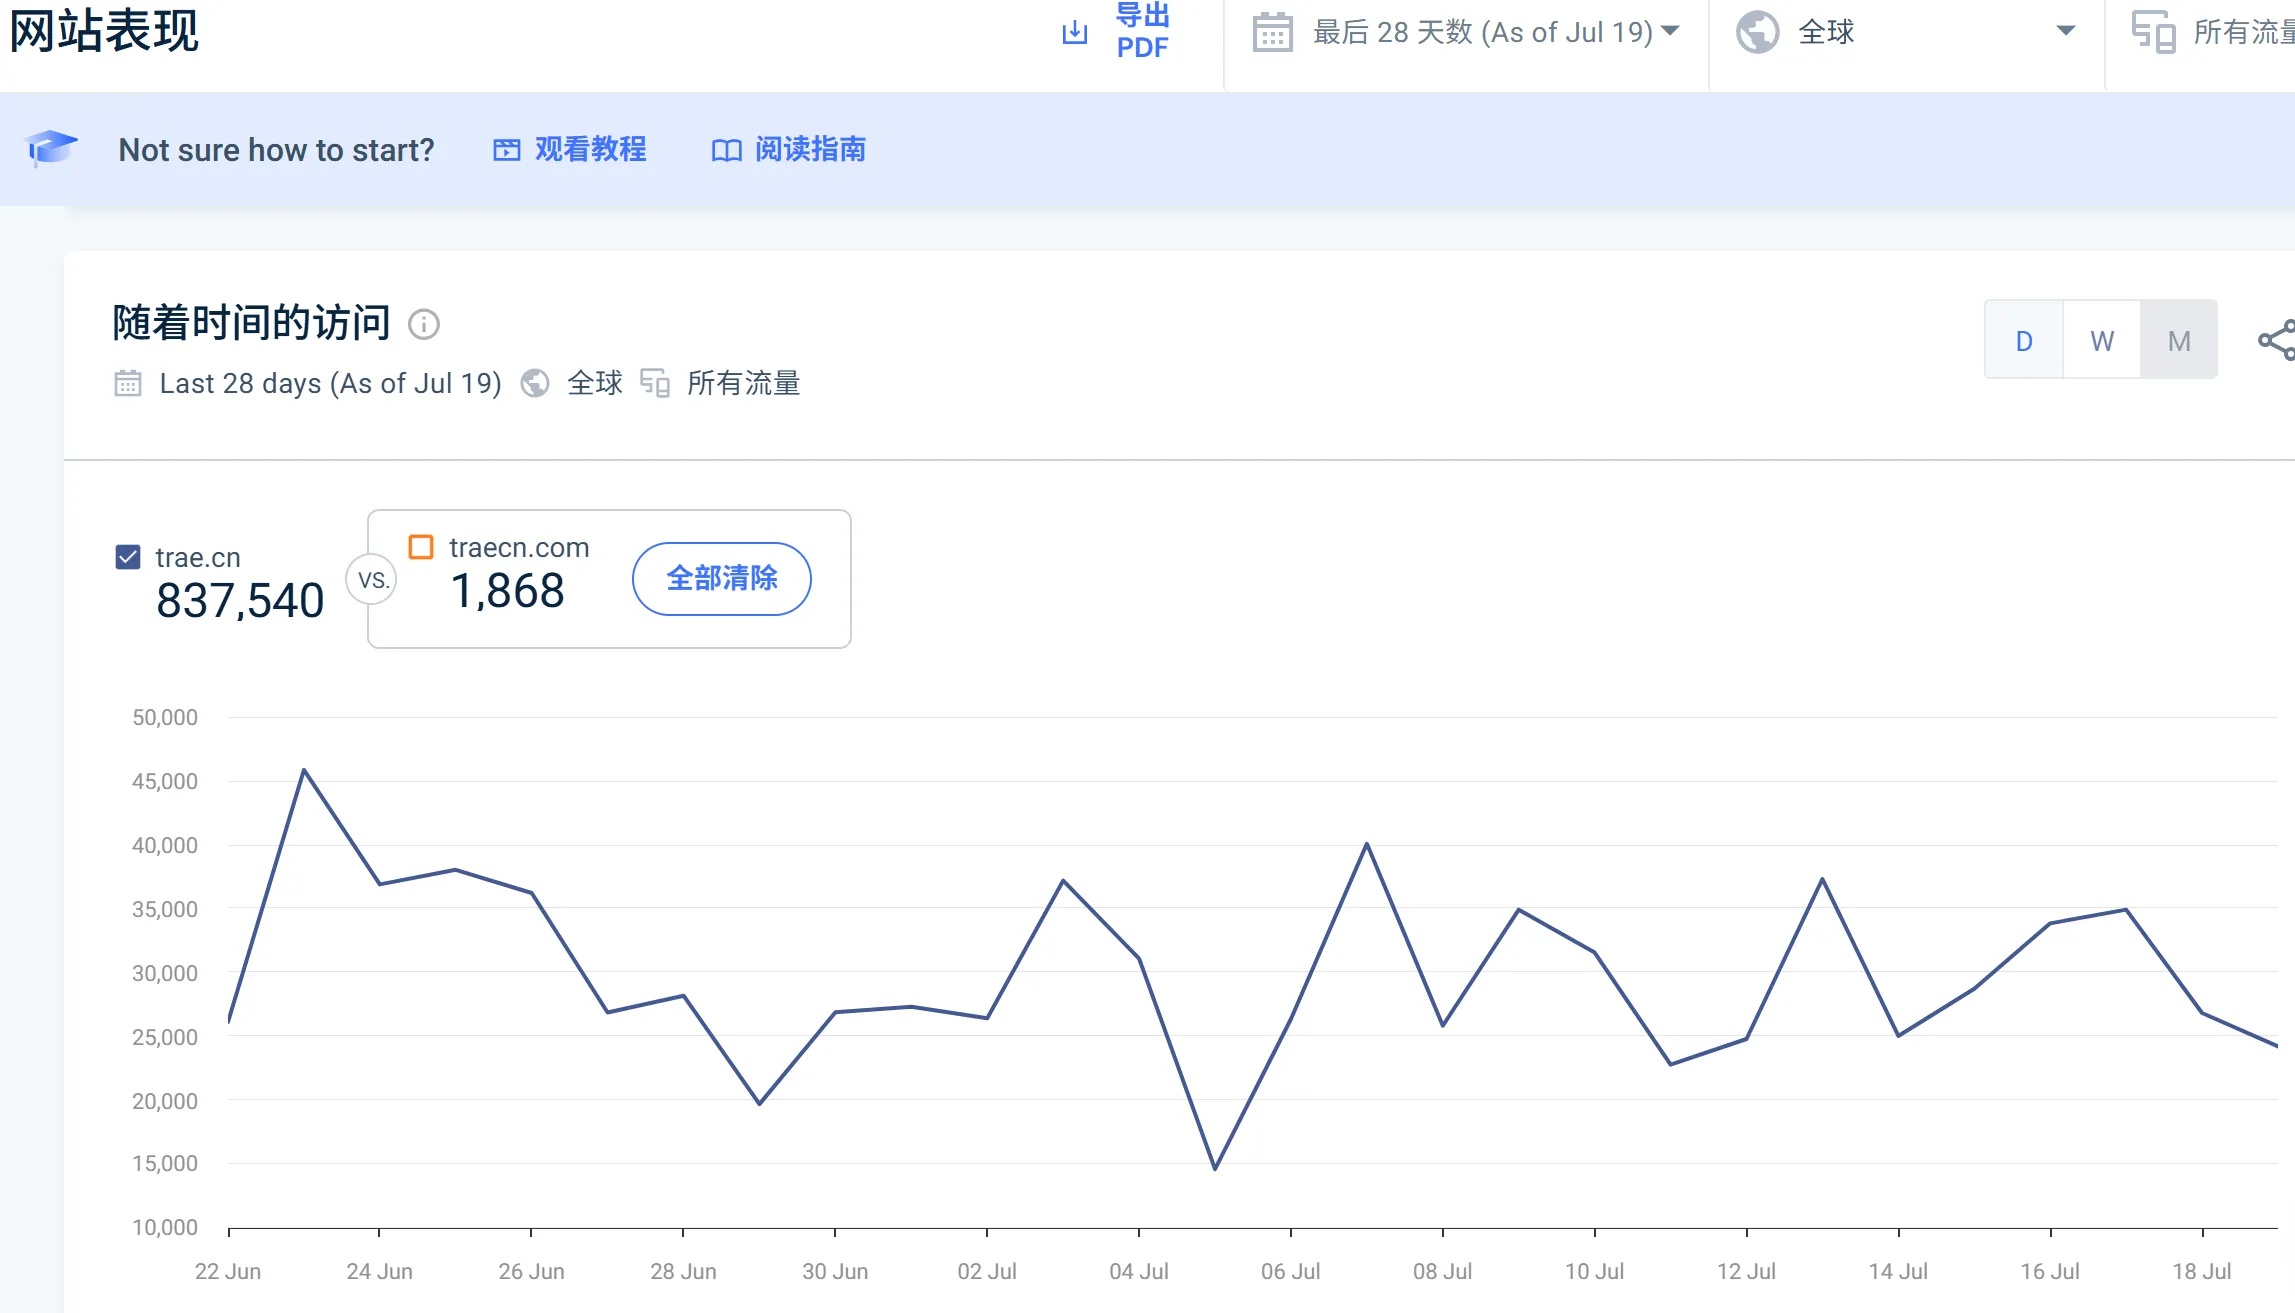Select the M monthly tab
The width and height of the screenshot is (2295, 1313).
click(2179, 341)
